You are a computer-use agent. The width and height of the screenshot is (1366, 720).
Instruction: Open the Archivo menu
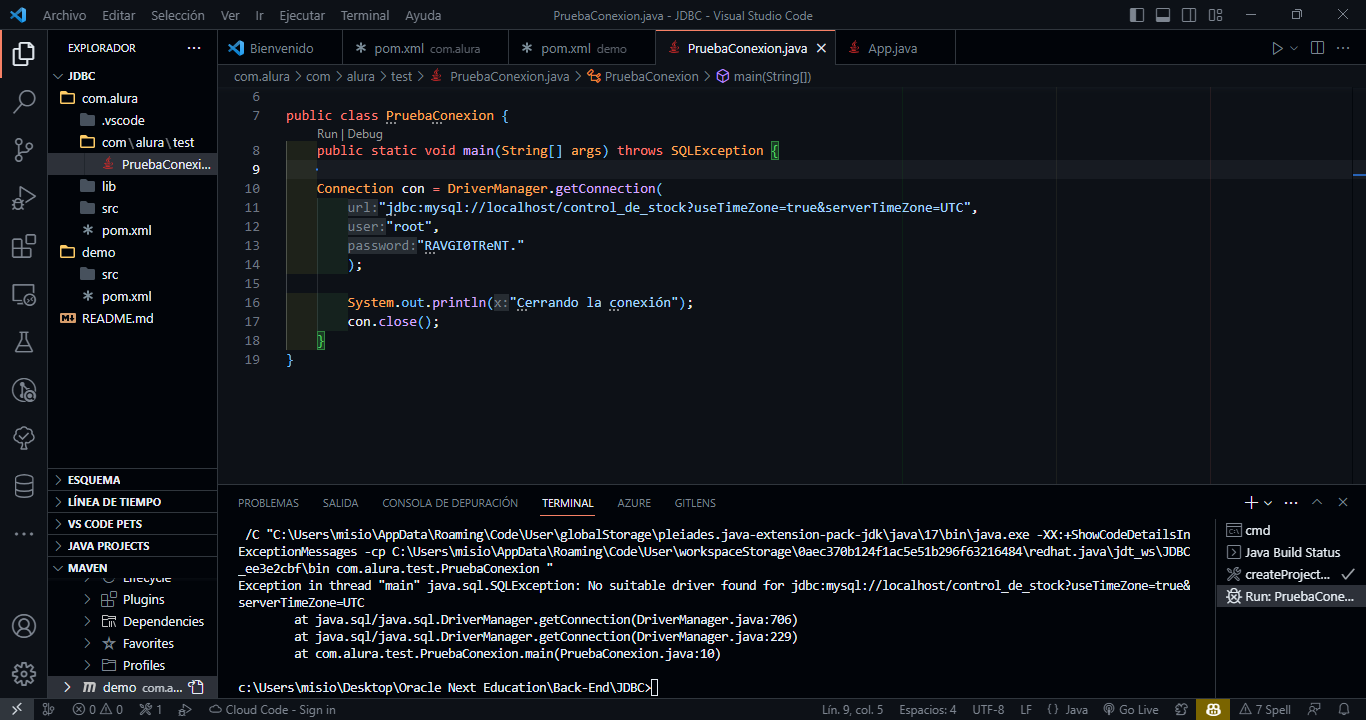pos(65,15)
